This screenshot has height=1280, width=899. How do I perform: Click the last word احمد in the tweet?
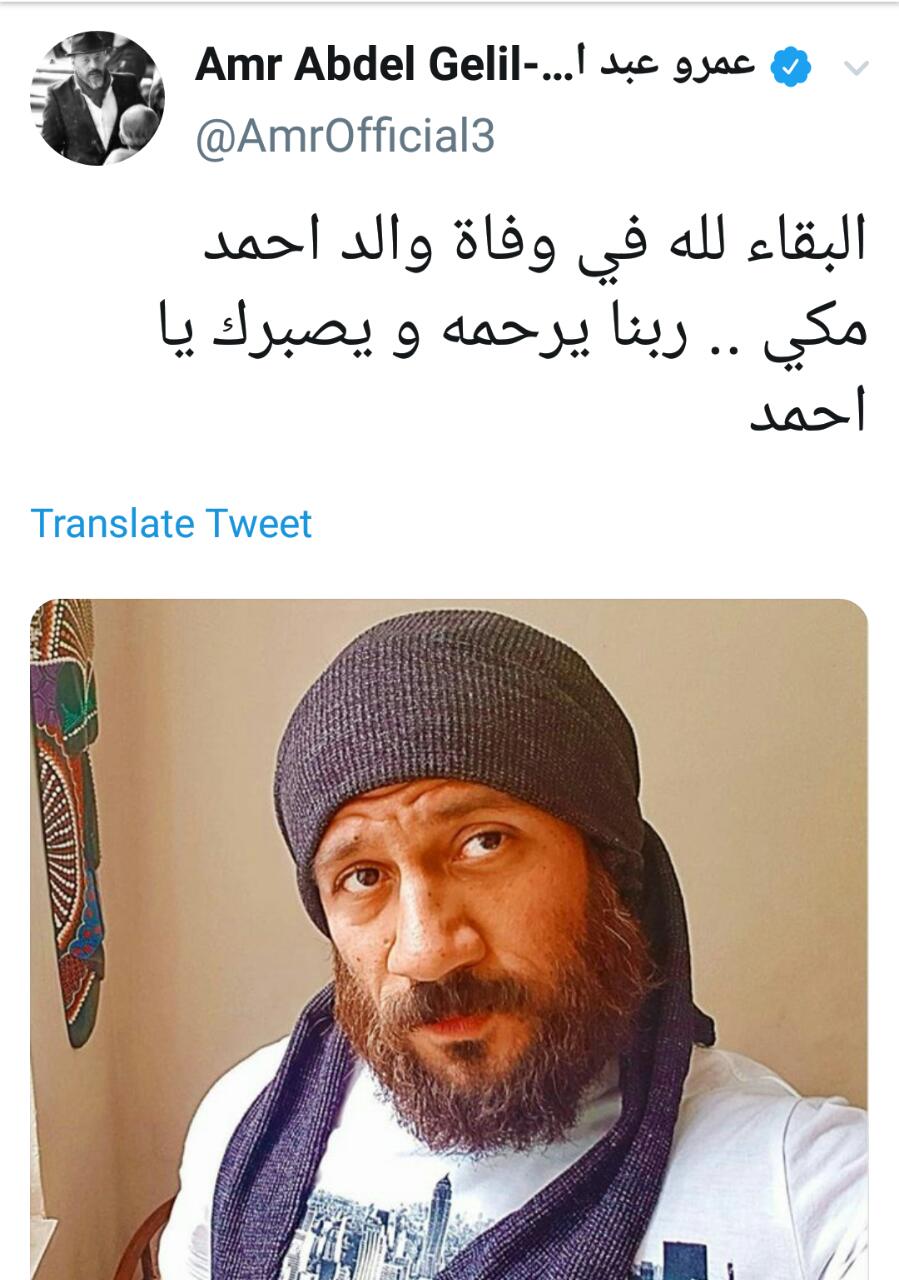coord(808,411)
